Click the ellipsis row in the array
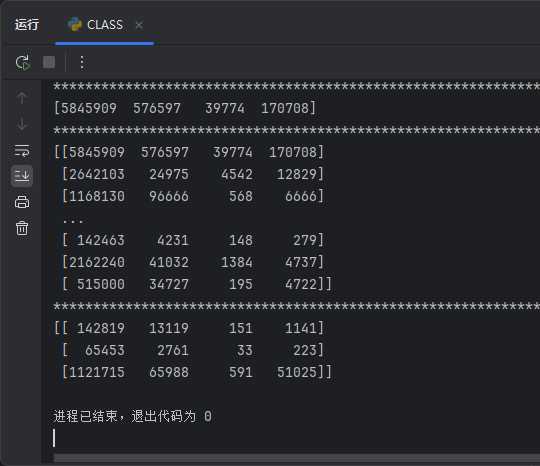 pyautogui.click(x=73, y=220)
